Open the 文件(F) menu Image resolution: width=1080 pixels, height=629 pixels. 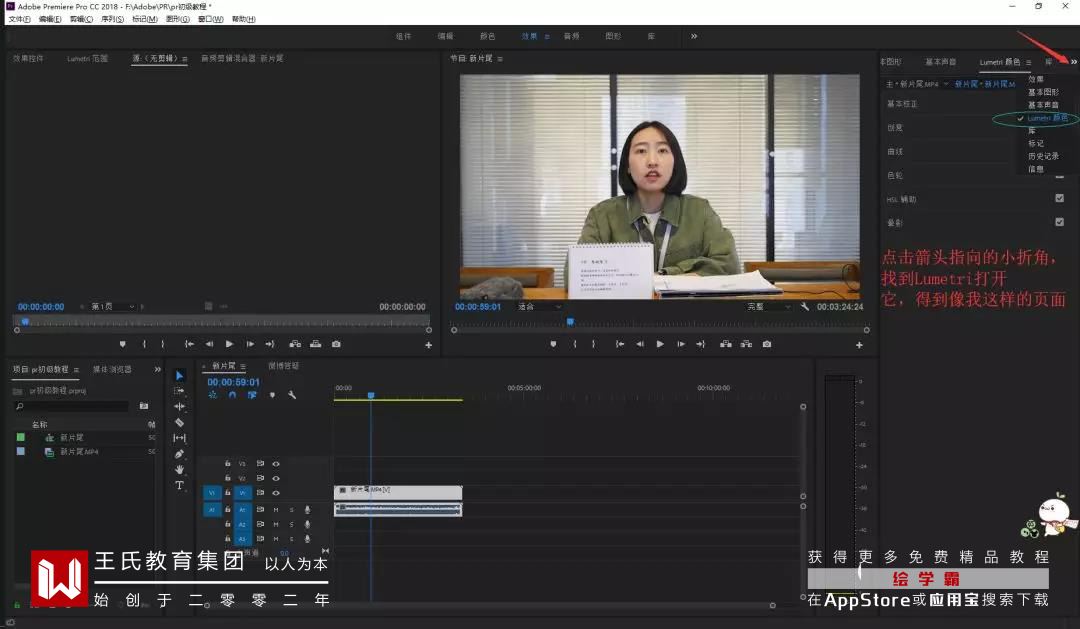19,19
